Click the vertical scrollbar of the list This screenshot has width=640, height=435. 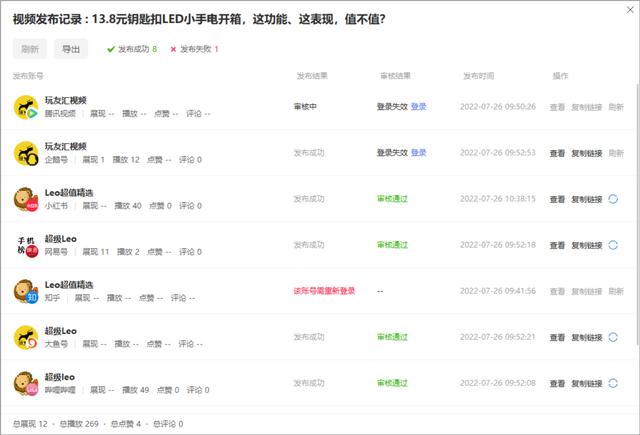(638, 214)
